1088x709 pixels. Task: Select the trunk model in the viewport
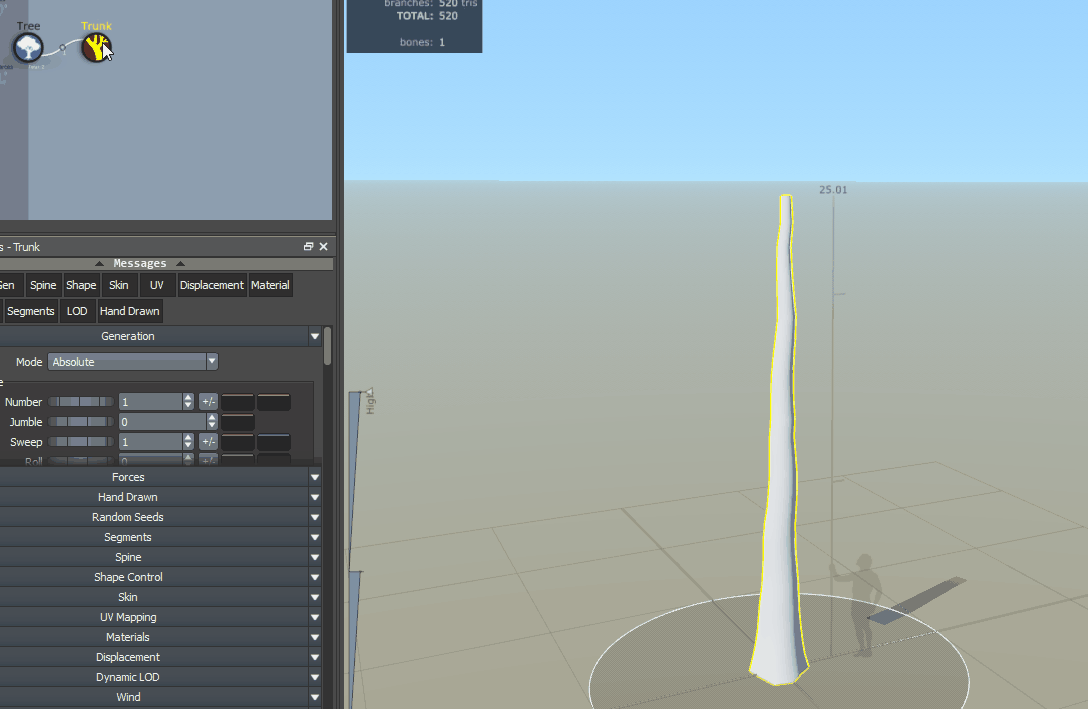pos(781,444)
